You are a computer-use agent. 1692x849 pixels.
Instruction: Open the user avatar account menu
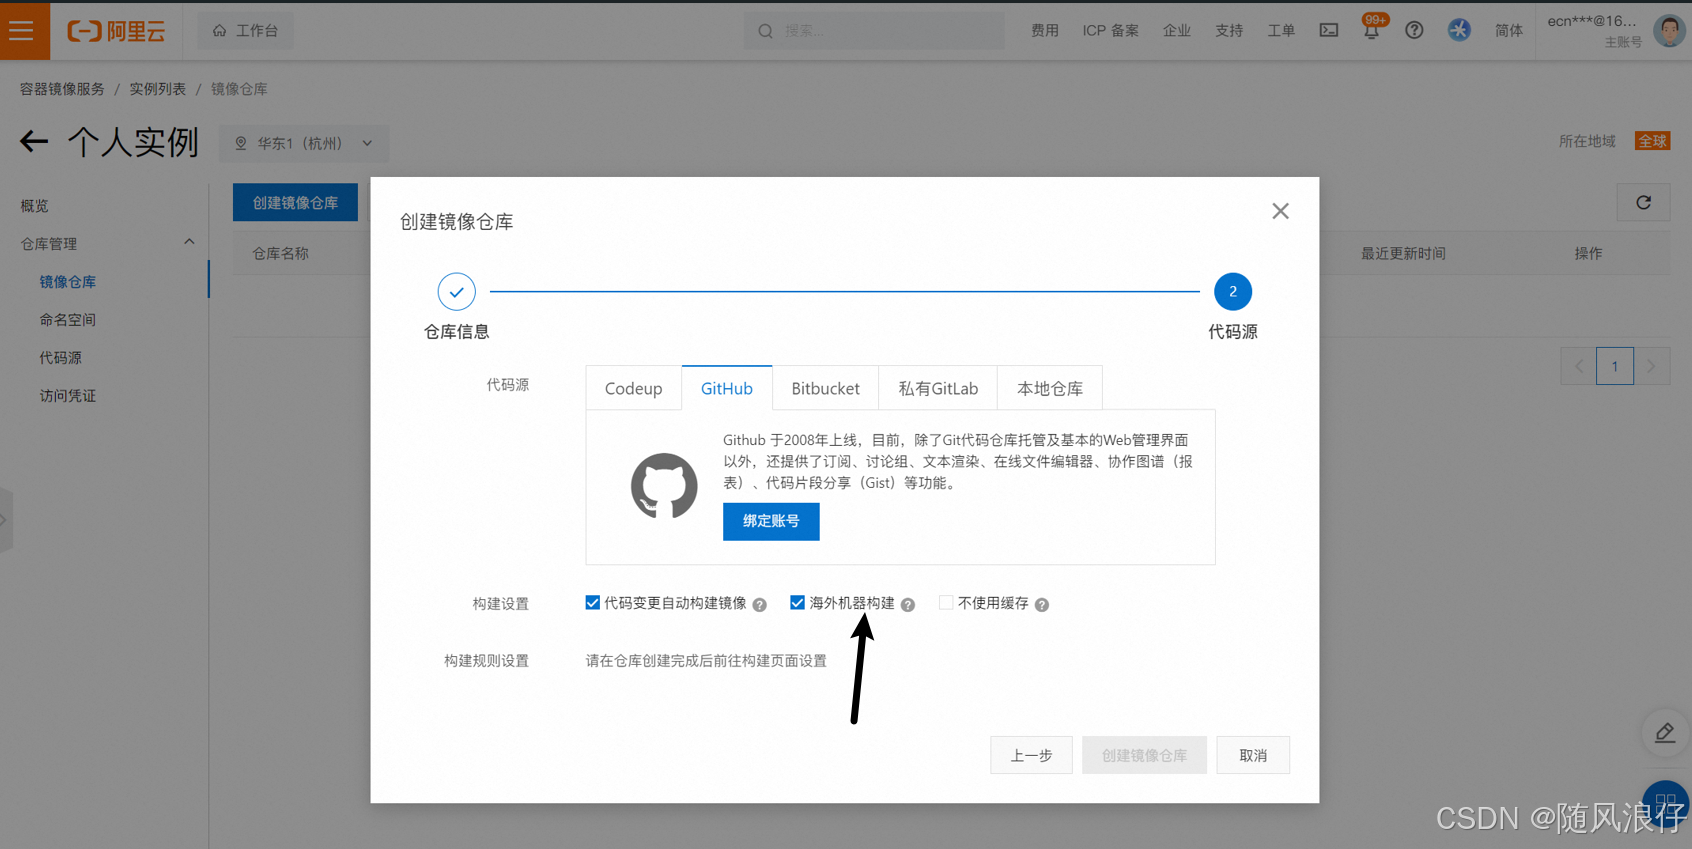click(1669, 30)
